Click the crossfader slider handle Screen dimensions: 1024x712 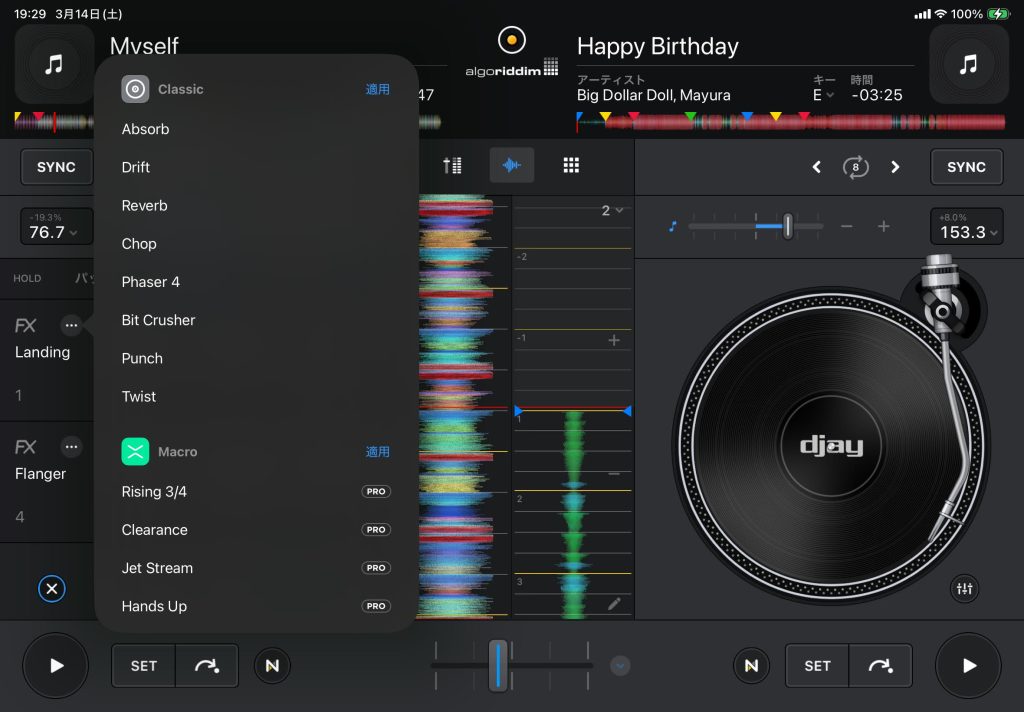pyautogui.click(x=498, y=665)
